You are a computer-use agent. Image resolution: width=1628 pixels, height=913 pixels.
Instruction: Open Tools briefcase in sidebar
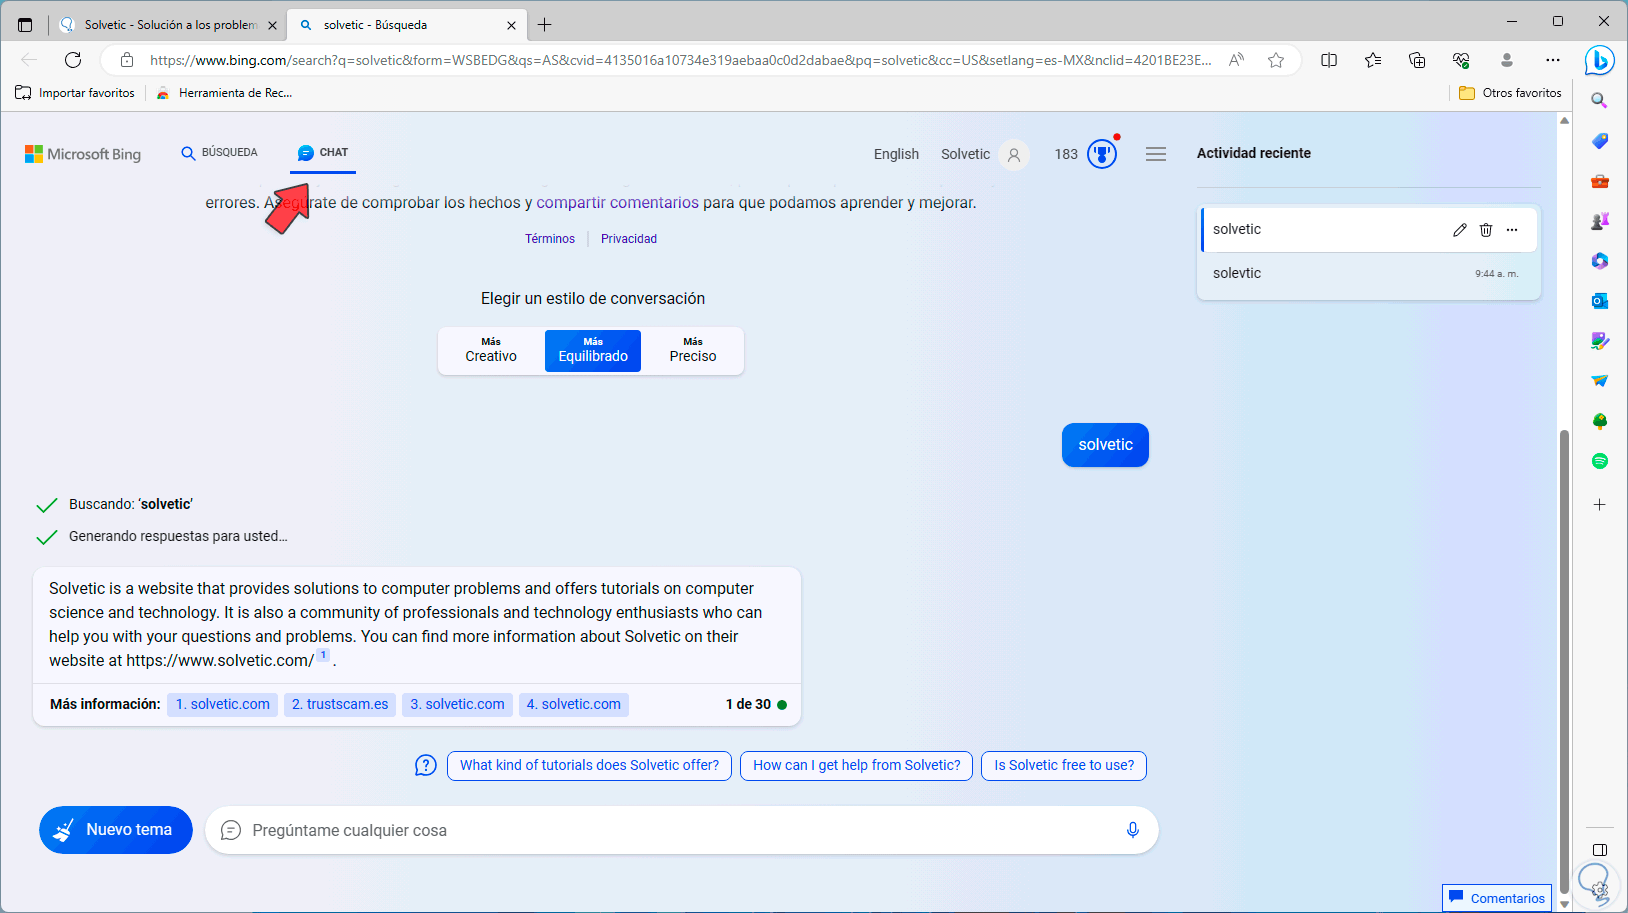[x=1600, y=181]
